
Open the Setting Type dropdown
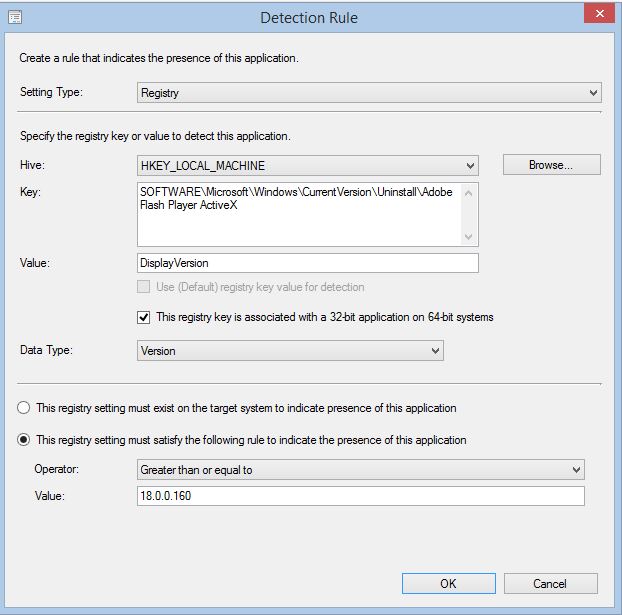pos(369,92)
